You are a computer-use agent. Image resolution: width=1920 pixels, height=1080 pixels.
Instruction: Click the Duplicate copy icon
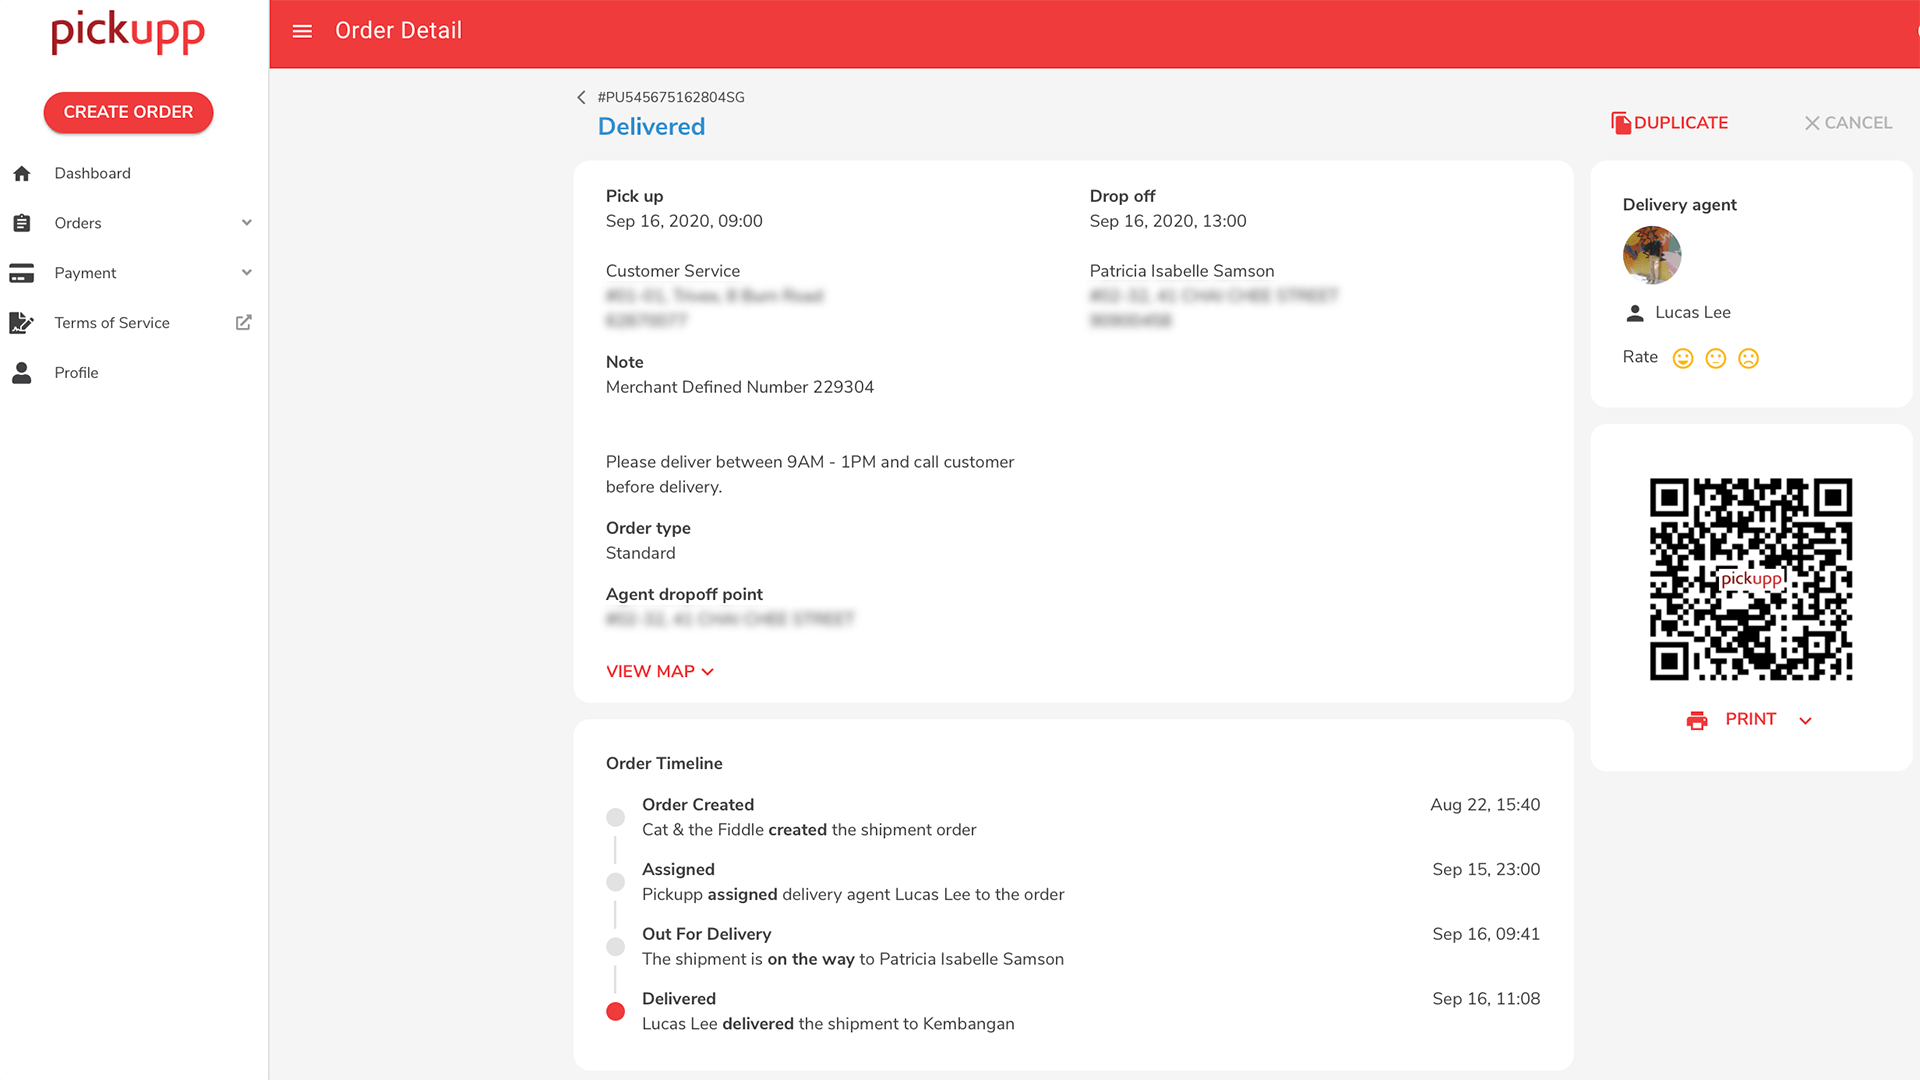point(1621,123)
